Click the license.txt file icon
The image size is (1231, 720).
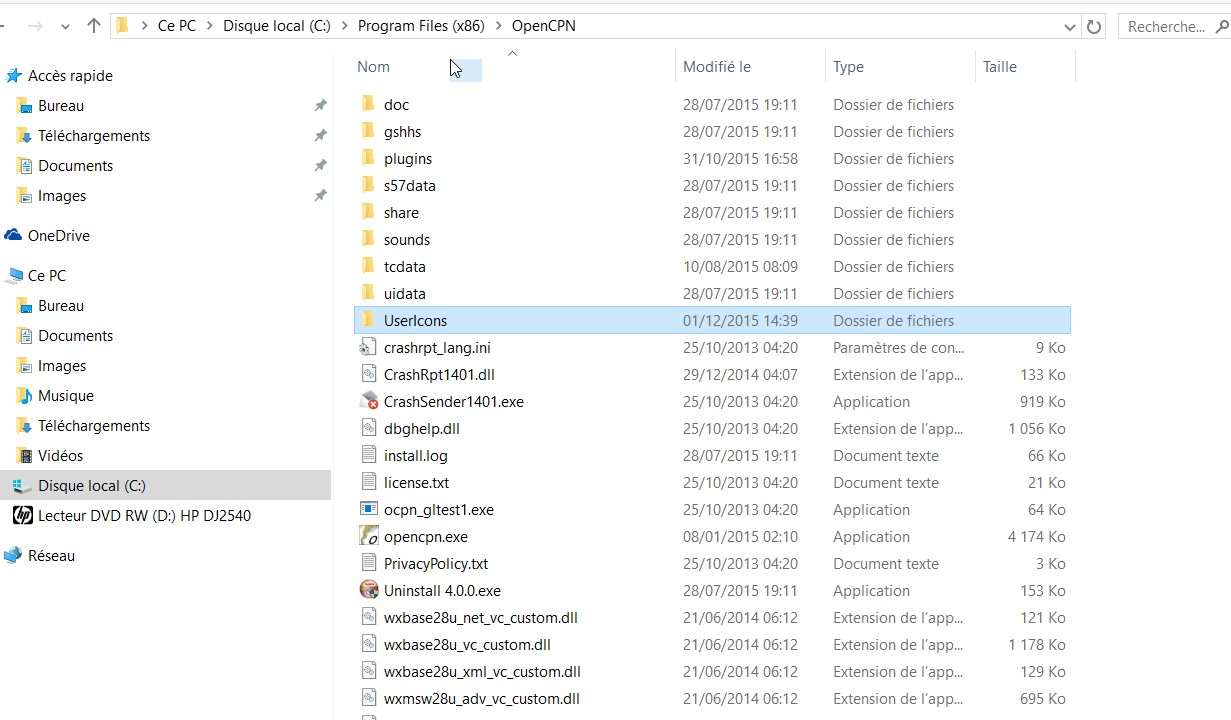tap(368, 482)
